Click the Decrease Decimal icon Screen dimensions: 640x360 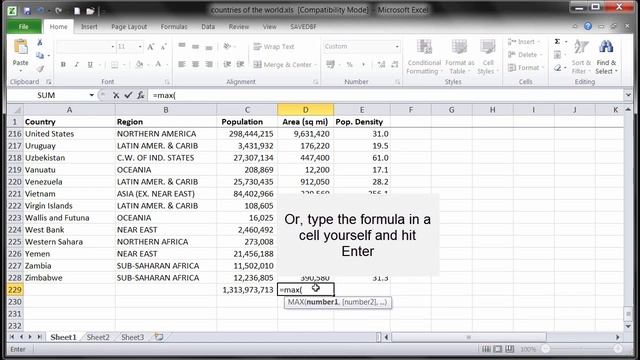[x=395, y=64]
